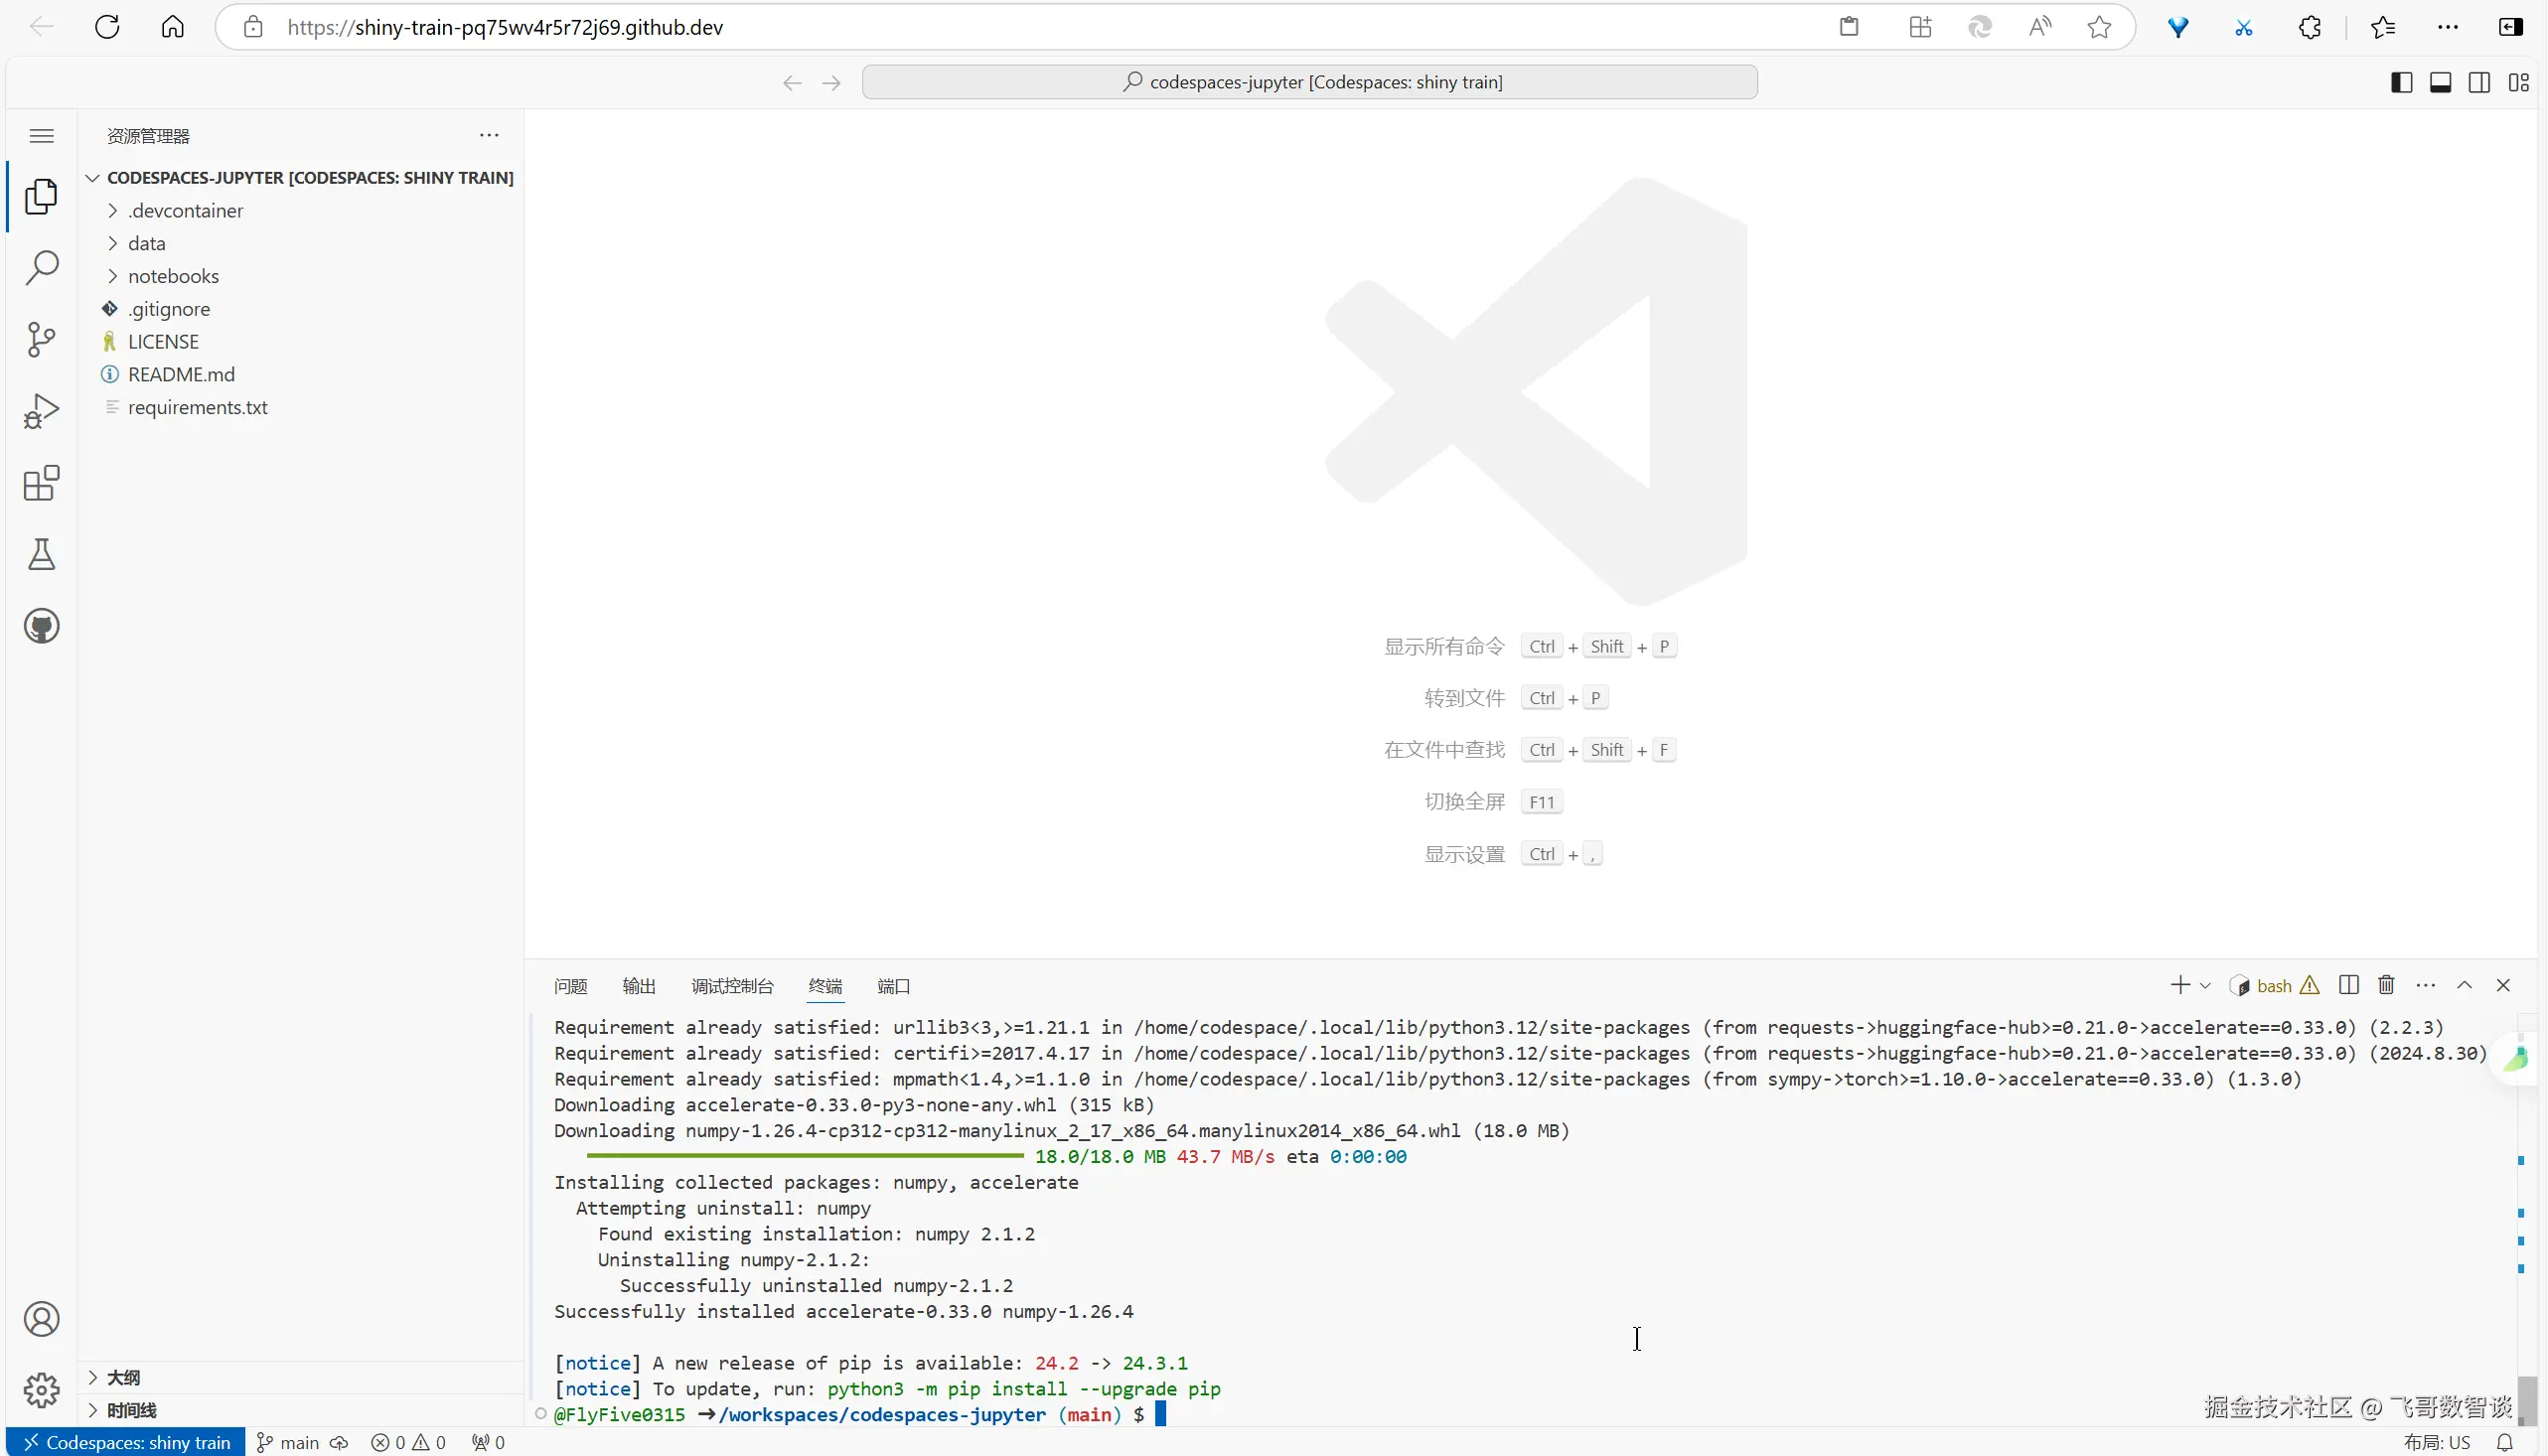Open the Source Control view
Screen dimensions: 2548x1456
(41, 339)
